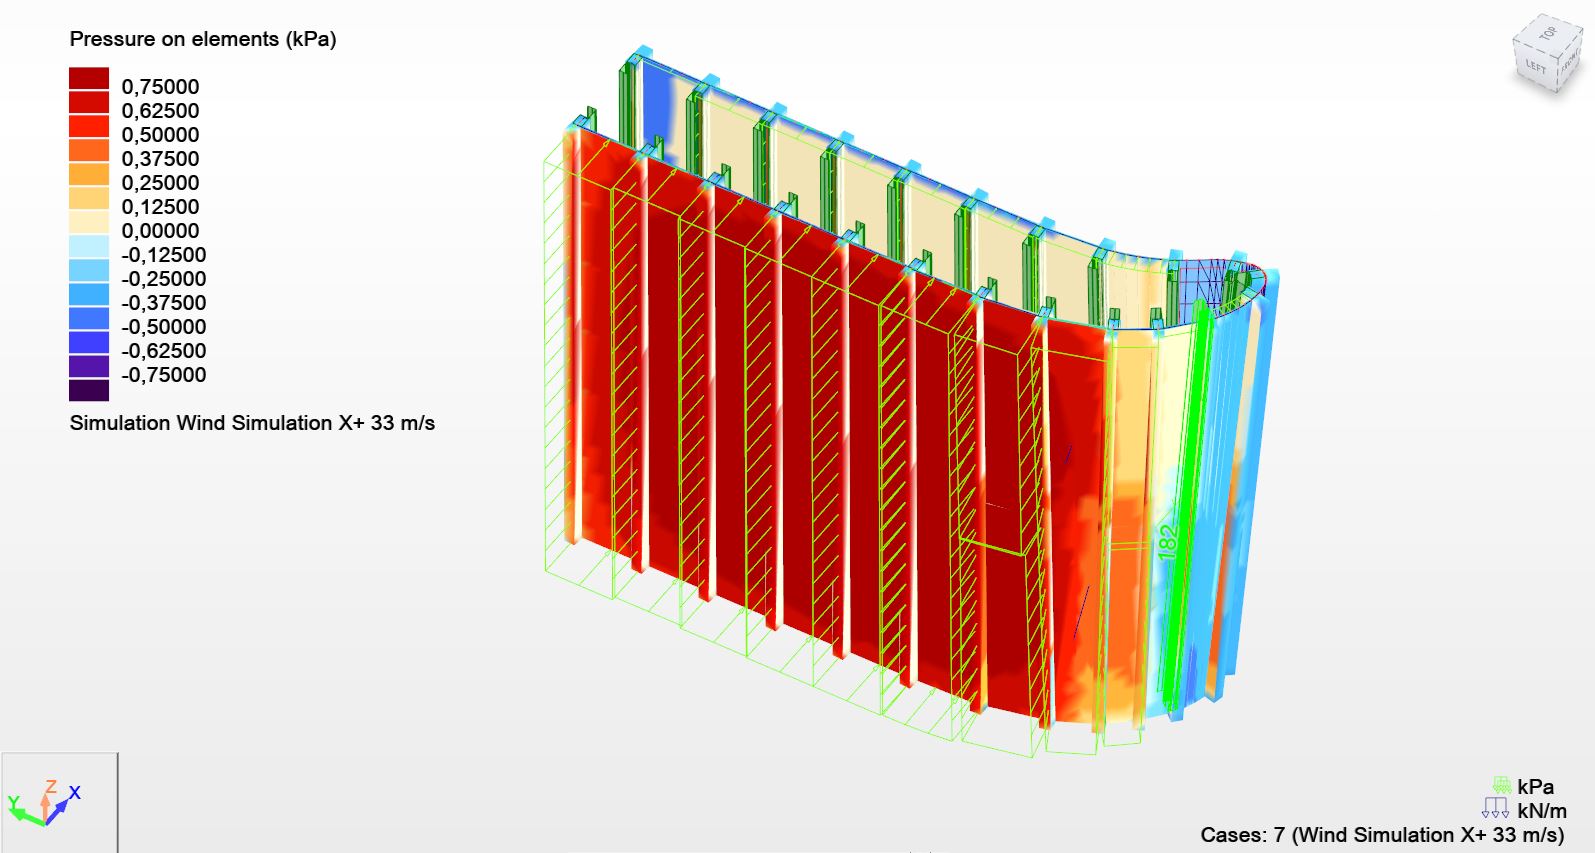Click the kN/m distributed load icon
The image size is (1595, 853).
pyautogui.click(x=1495, y=809)
